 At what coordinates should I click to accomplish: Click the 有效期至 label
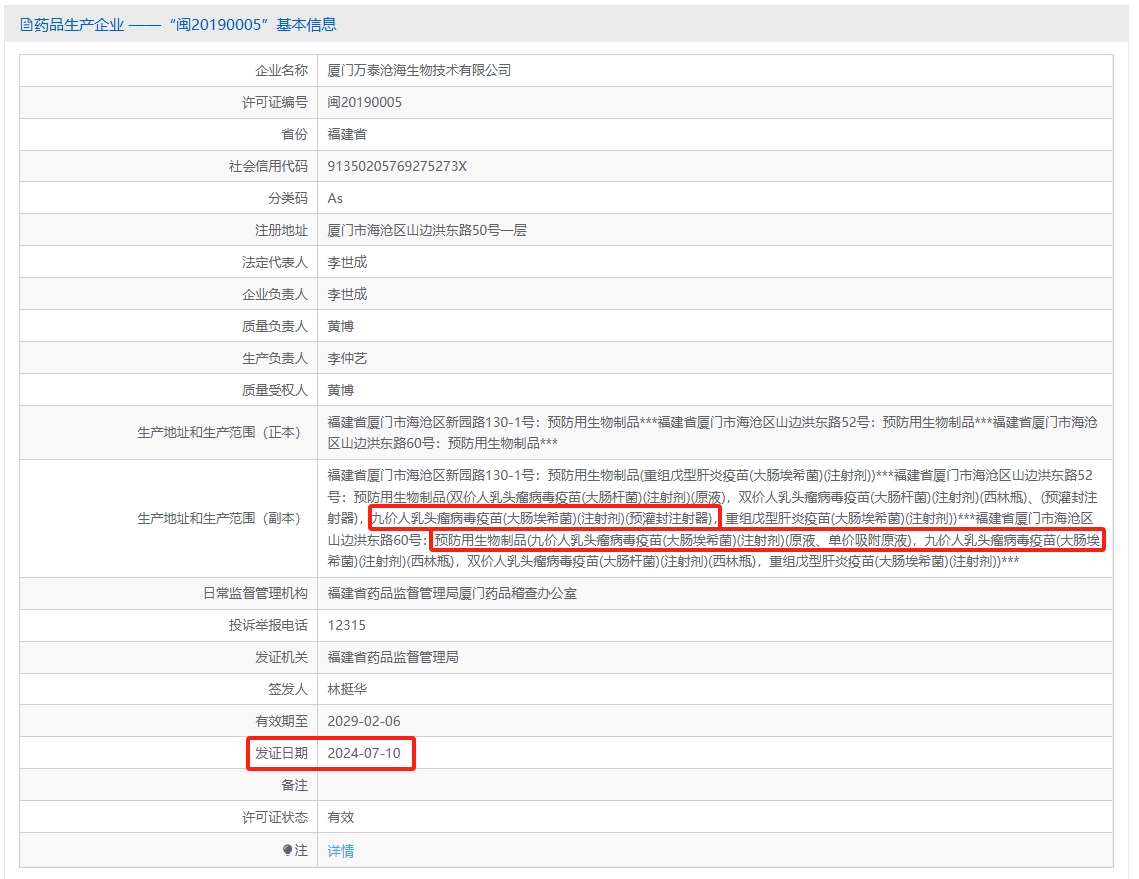[x=281, y=721]
